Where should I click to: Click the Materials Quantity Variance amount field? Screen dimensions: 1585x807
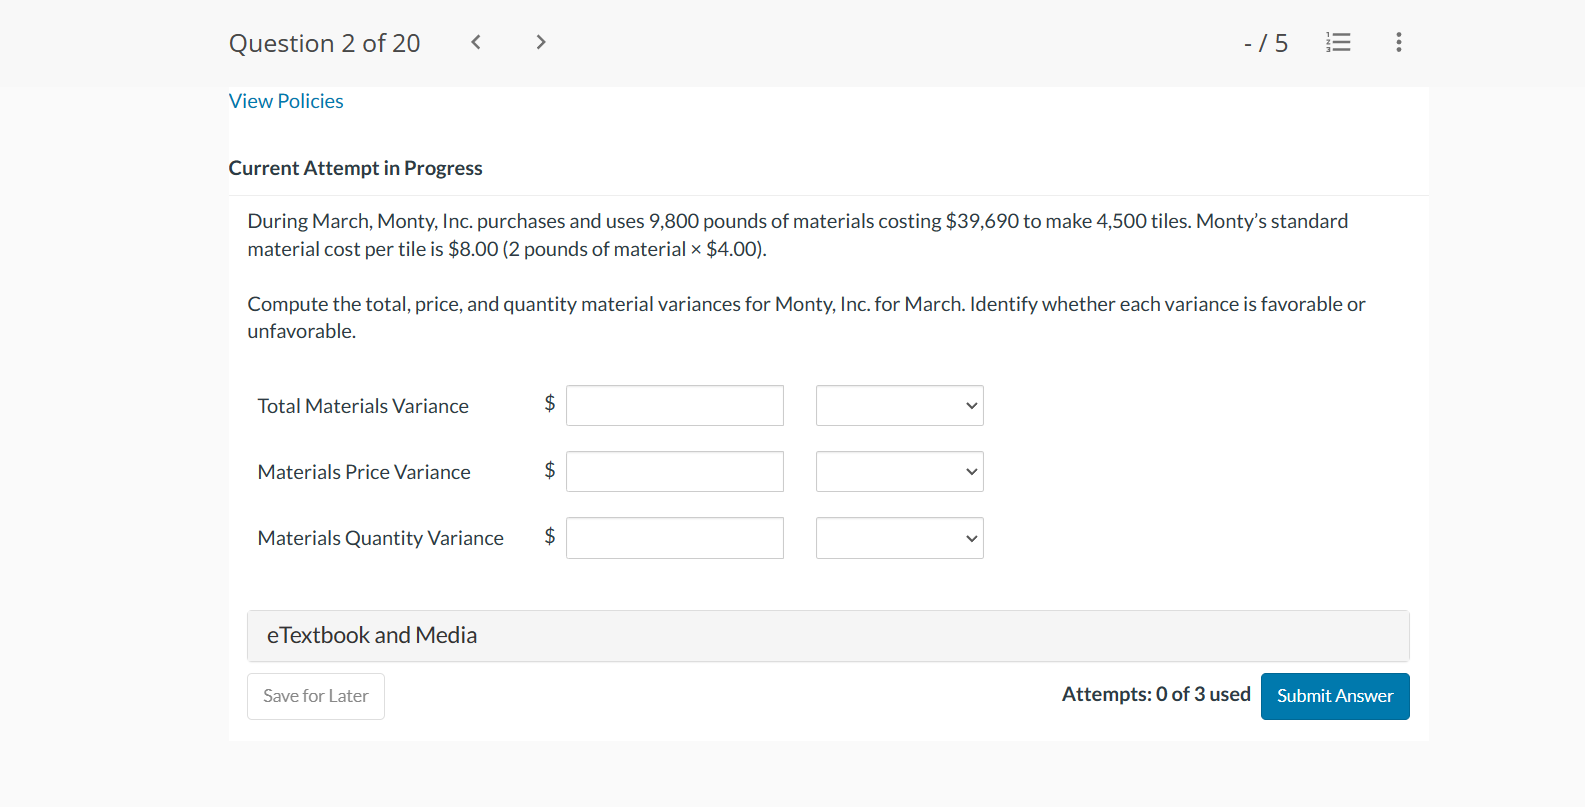pyautogui.click(x=675, y=538)
